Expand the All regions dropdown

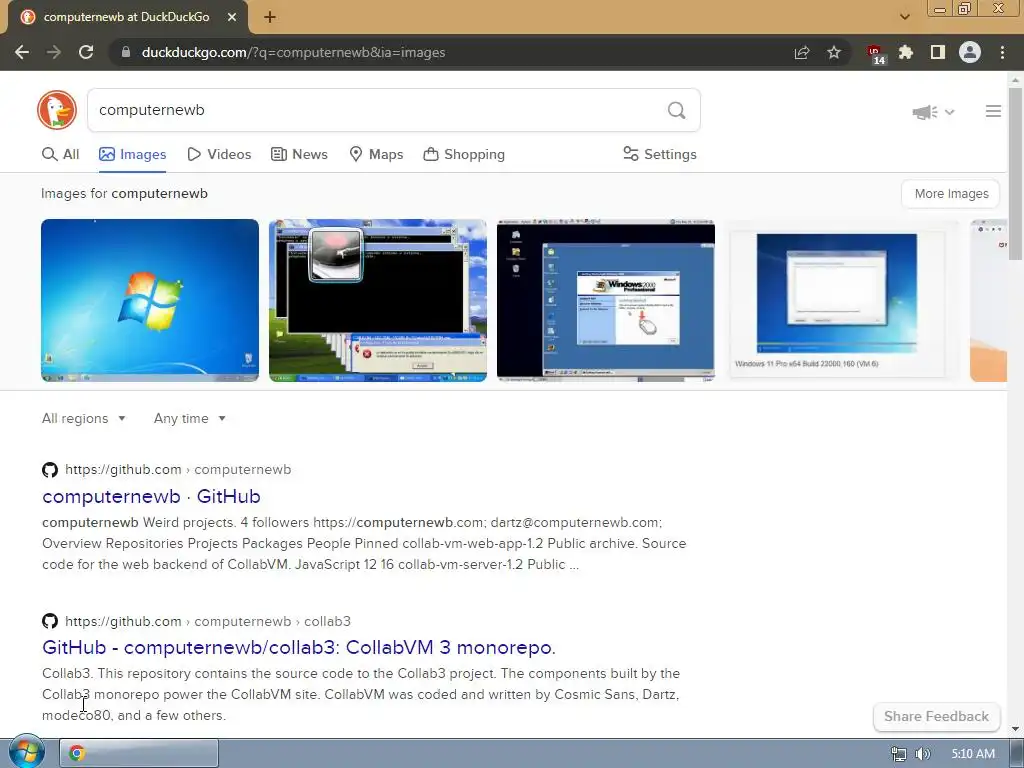[x=84, y=419]
